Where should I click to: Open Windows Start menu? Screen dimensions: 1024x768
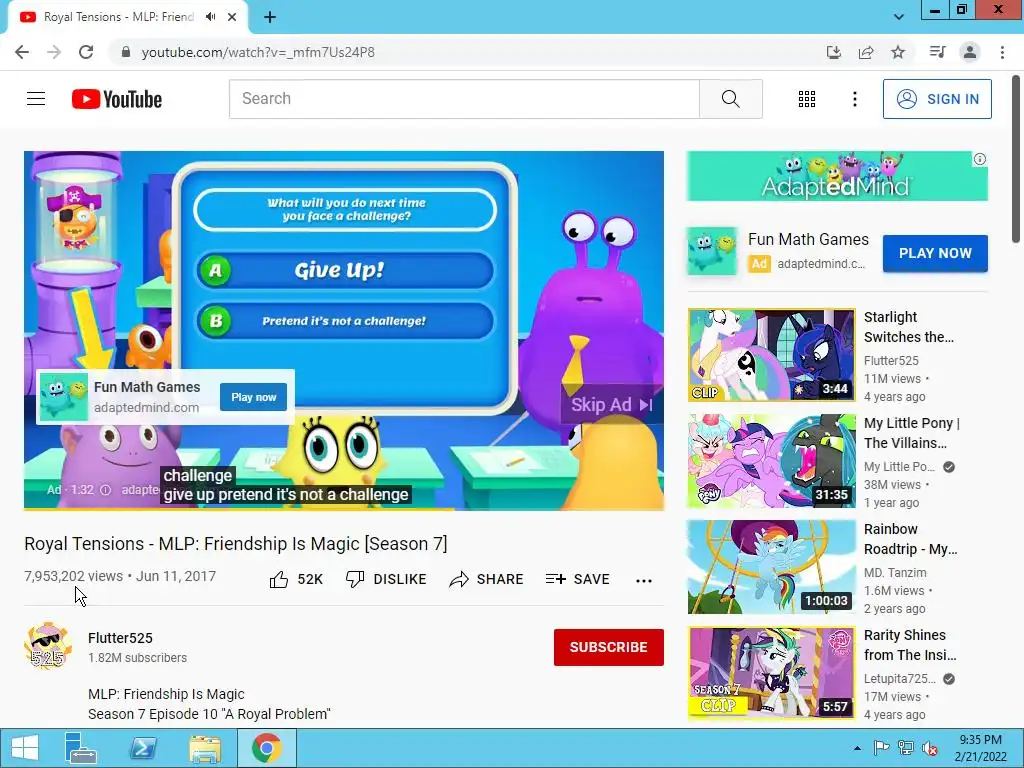click(x=24, y=748)
